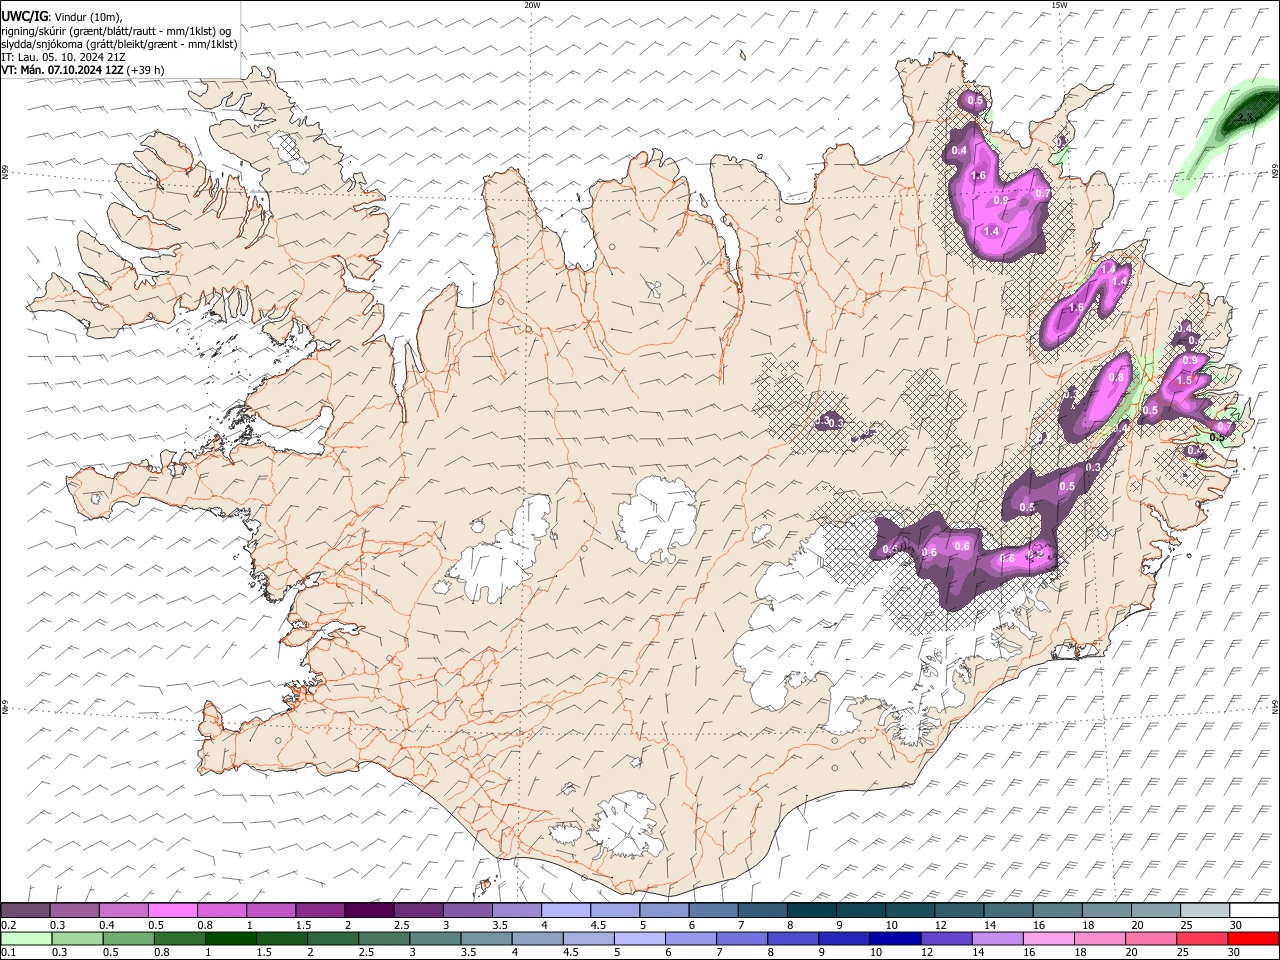Click the '0.2' label on upper legend scale
The width and height of the screenshot is (1280, 960).
[x=8, y=924]
